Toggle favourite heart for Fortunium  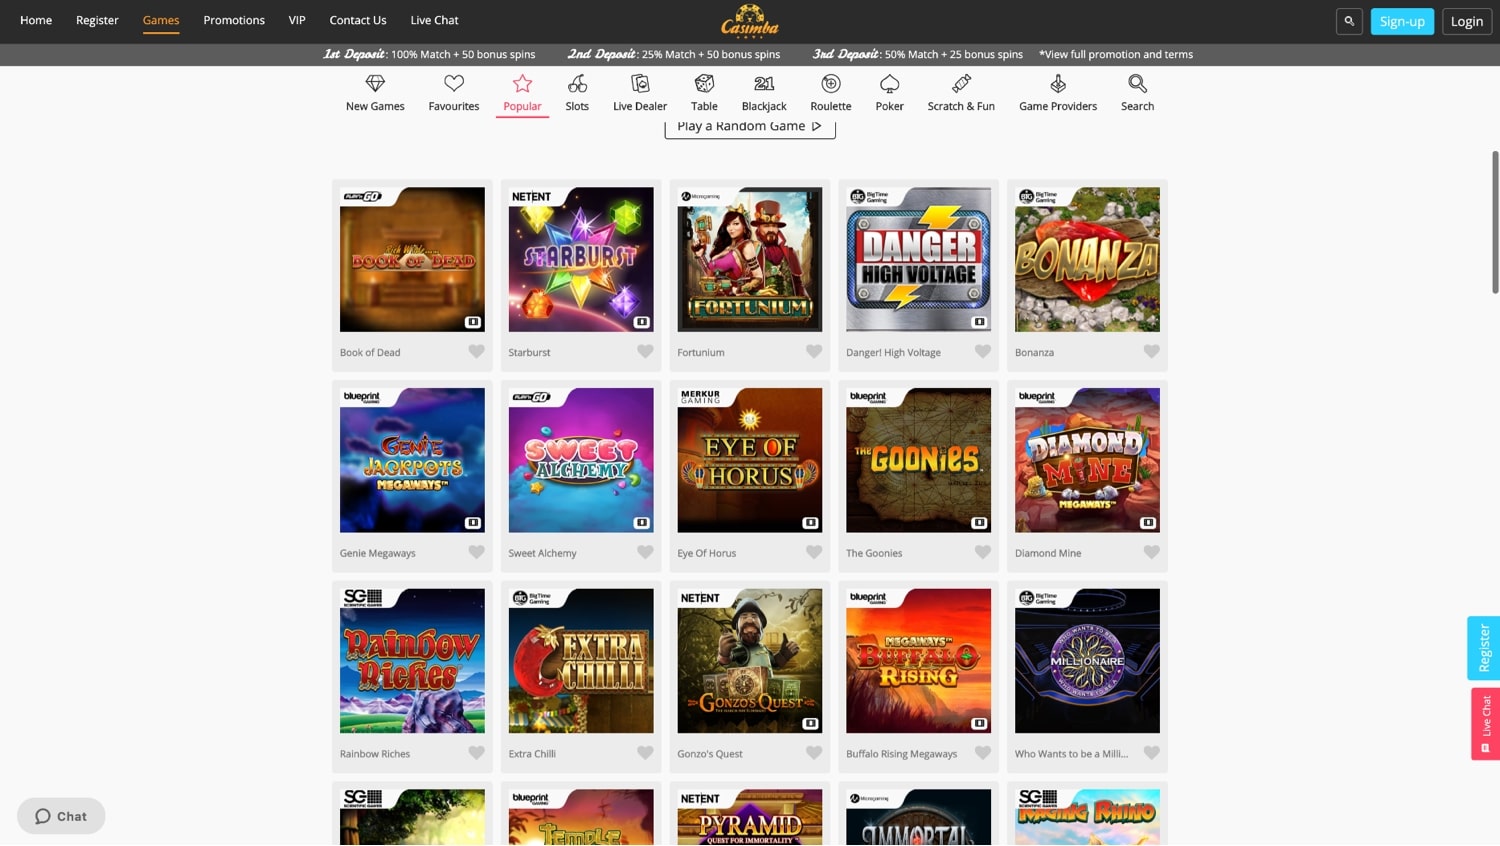pos(814,352)
